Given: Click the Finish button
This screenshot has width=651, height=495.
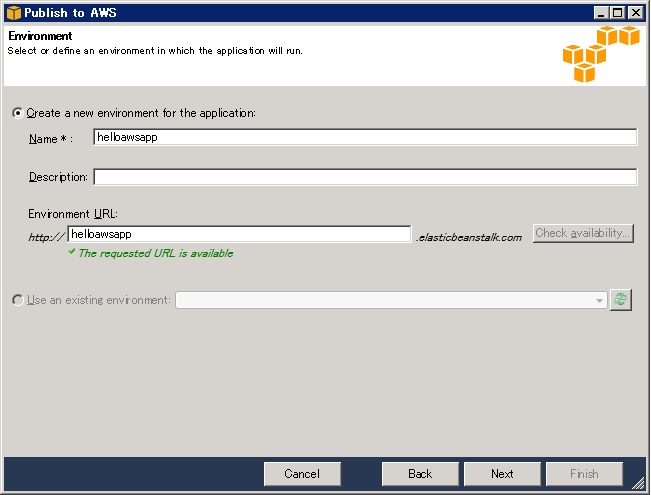Looking at the screenshot, I should pos(584,474).
